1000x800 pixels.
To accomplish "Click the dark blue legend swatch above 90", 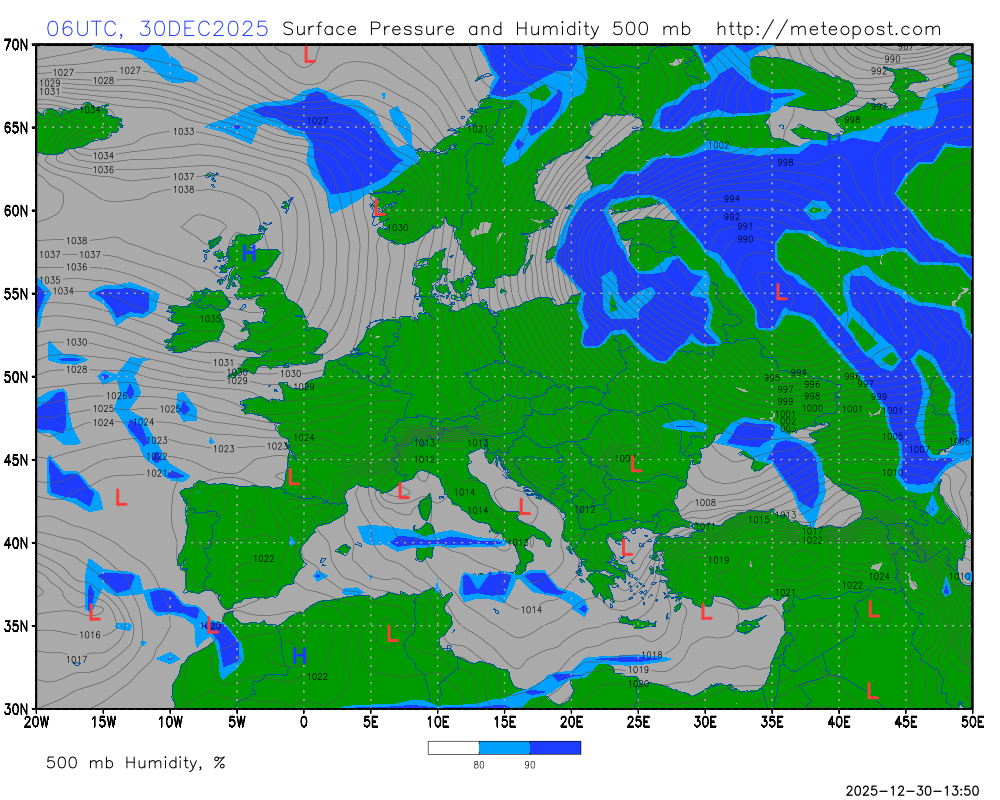I will [x=555, y=747].
